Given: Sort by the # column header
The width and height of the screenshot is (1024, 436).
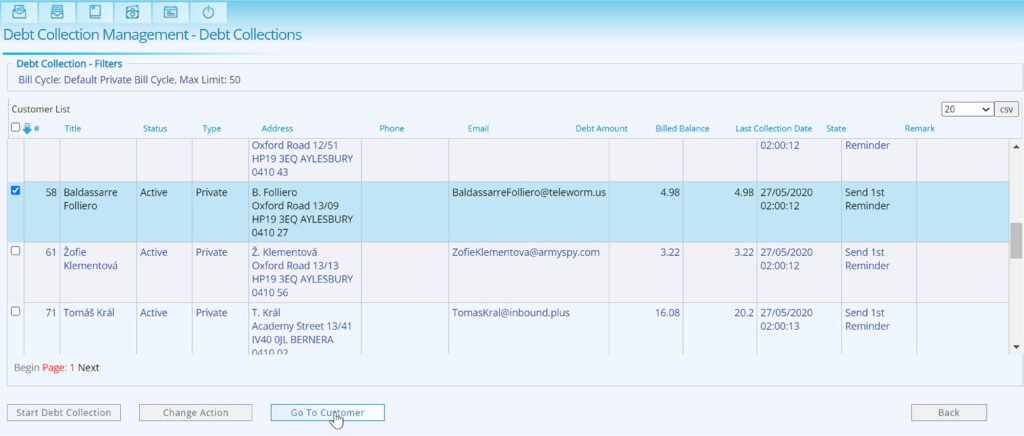Looking at the screenshot, I should tap(37, 129).
